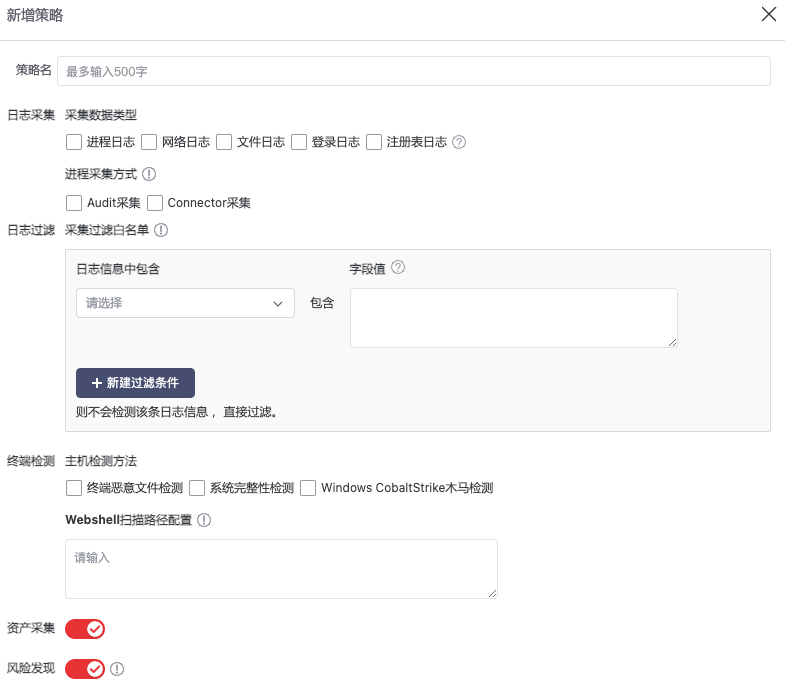
Task: Open the 日志信息中包含 dropdown
Action: coord(185,303)
